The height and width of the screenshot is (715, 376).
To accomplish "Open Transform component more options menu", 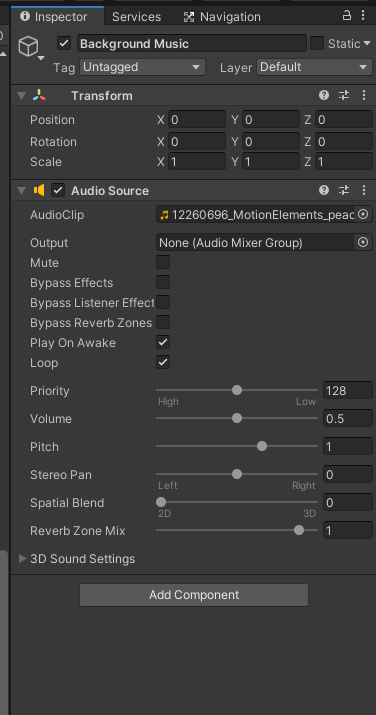I will [x=364, y=95].
